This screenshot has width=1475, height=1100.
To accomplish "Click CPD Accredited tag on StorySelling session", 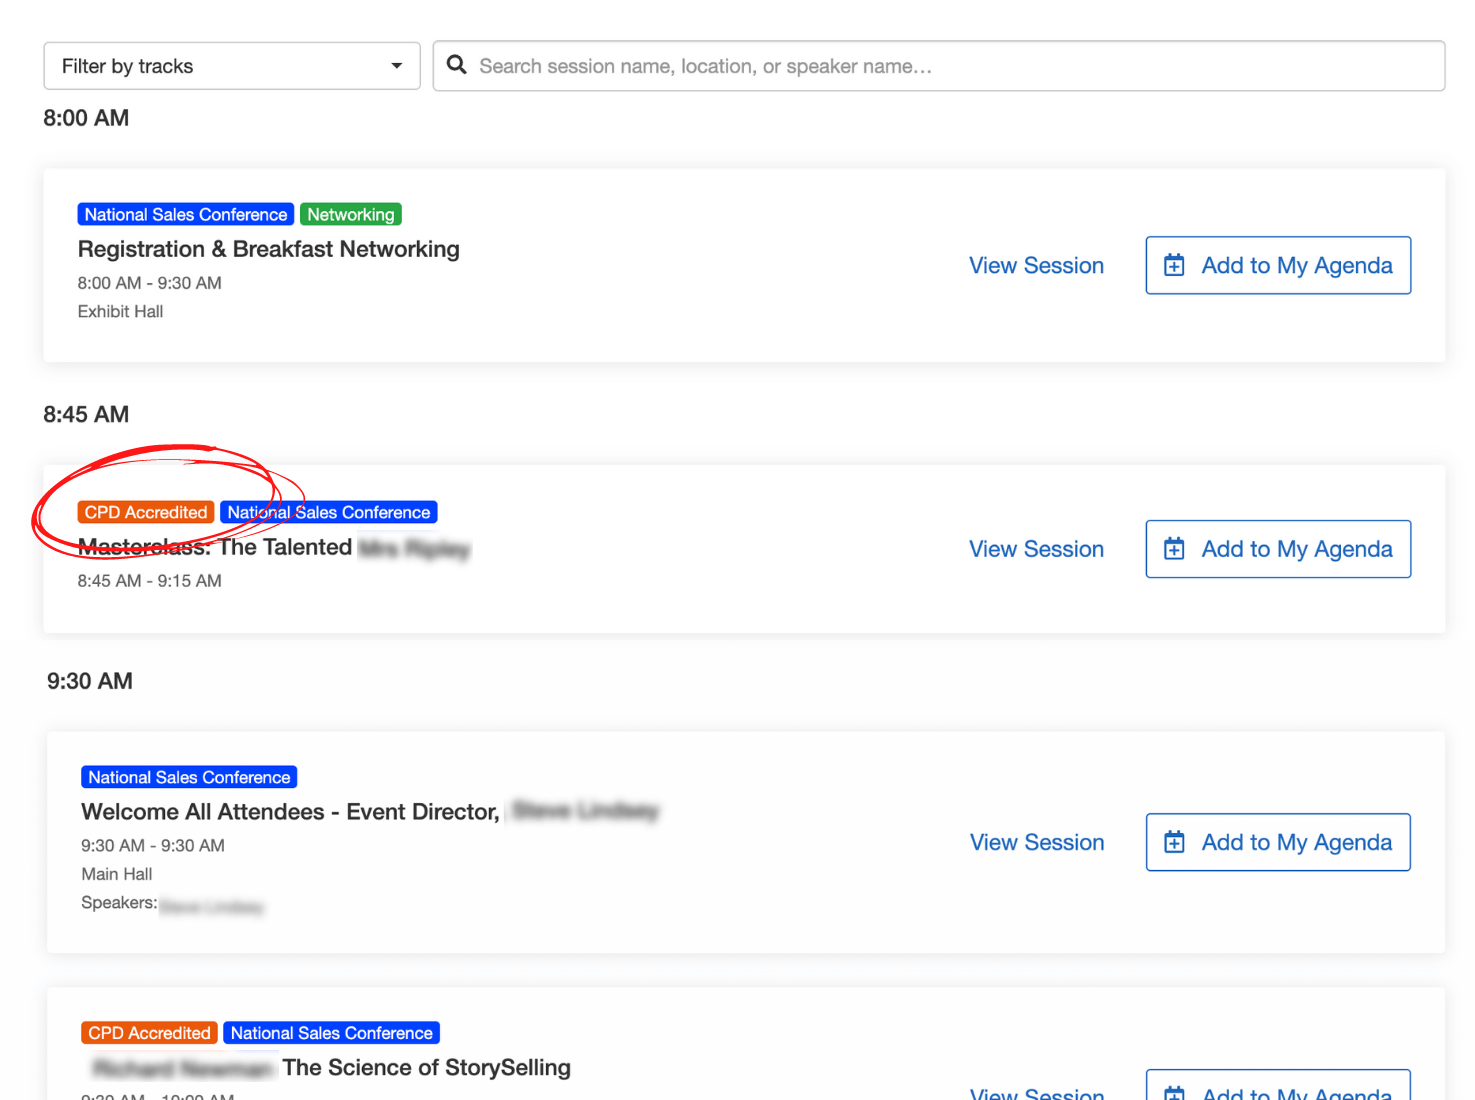I will coord(149,1033).
